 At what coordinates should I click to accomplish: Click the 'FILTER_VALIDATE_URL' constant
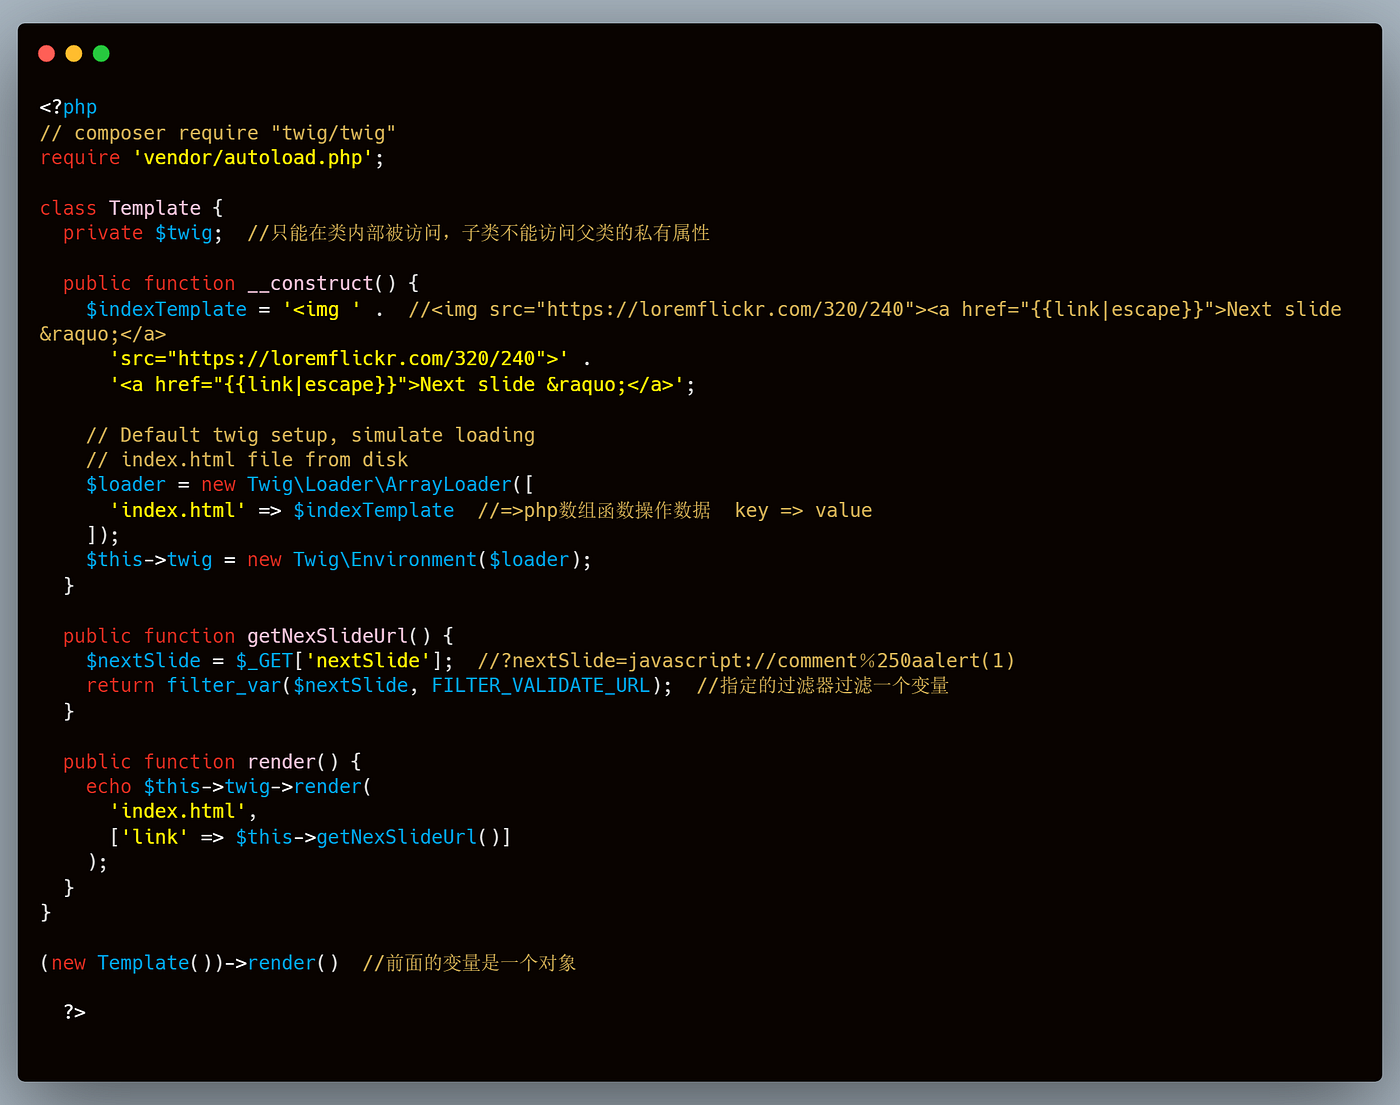[541, 686]
